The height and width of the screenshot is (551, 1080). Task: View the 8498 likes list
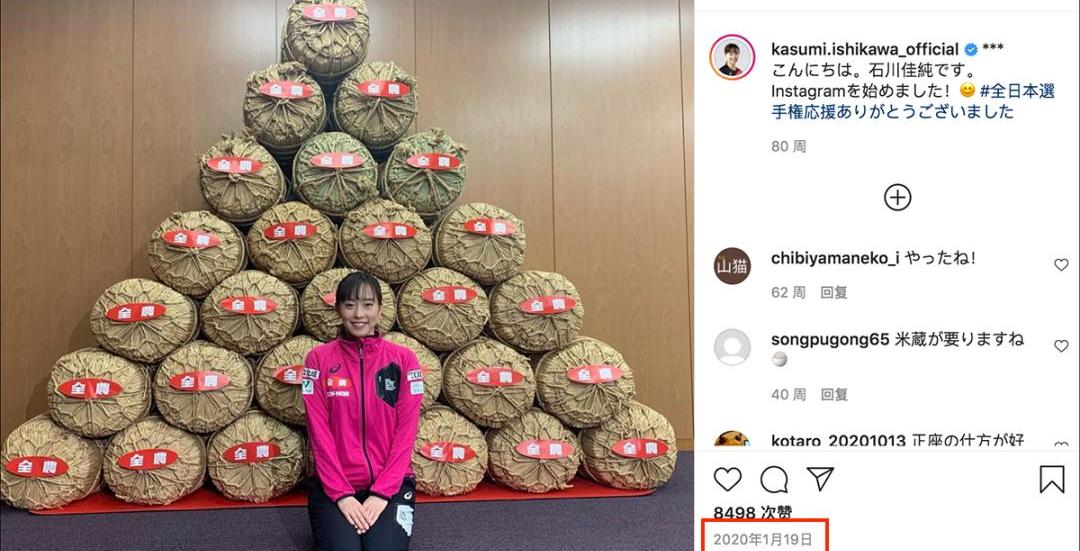pyautogui.click(x=753, y=512)
